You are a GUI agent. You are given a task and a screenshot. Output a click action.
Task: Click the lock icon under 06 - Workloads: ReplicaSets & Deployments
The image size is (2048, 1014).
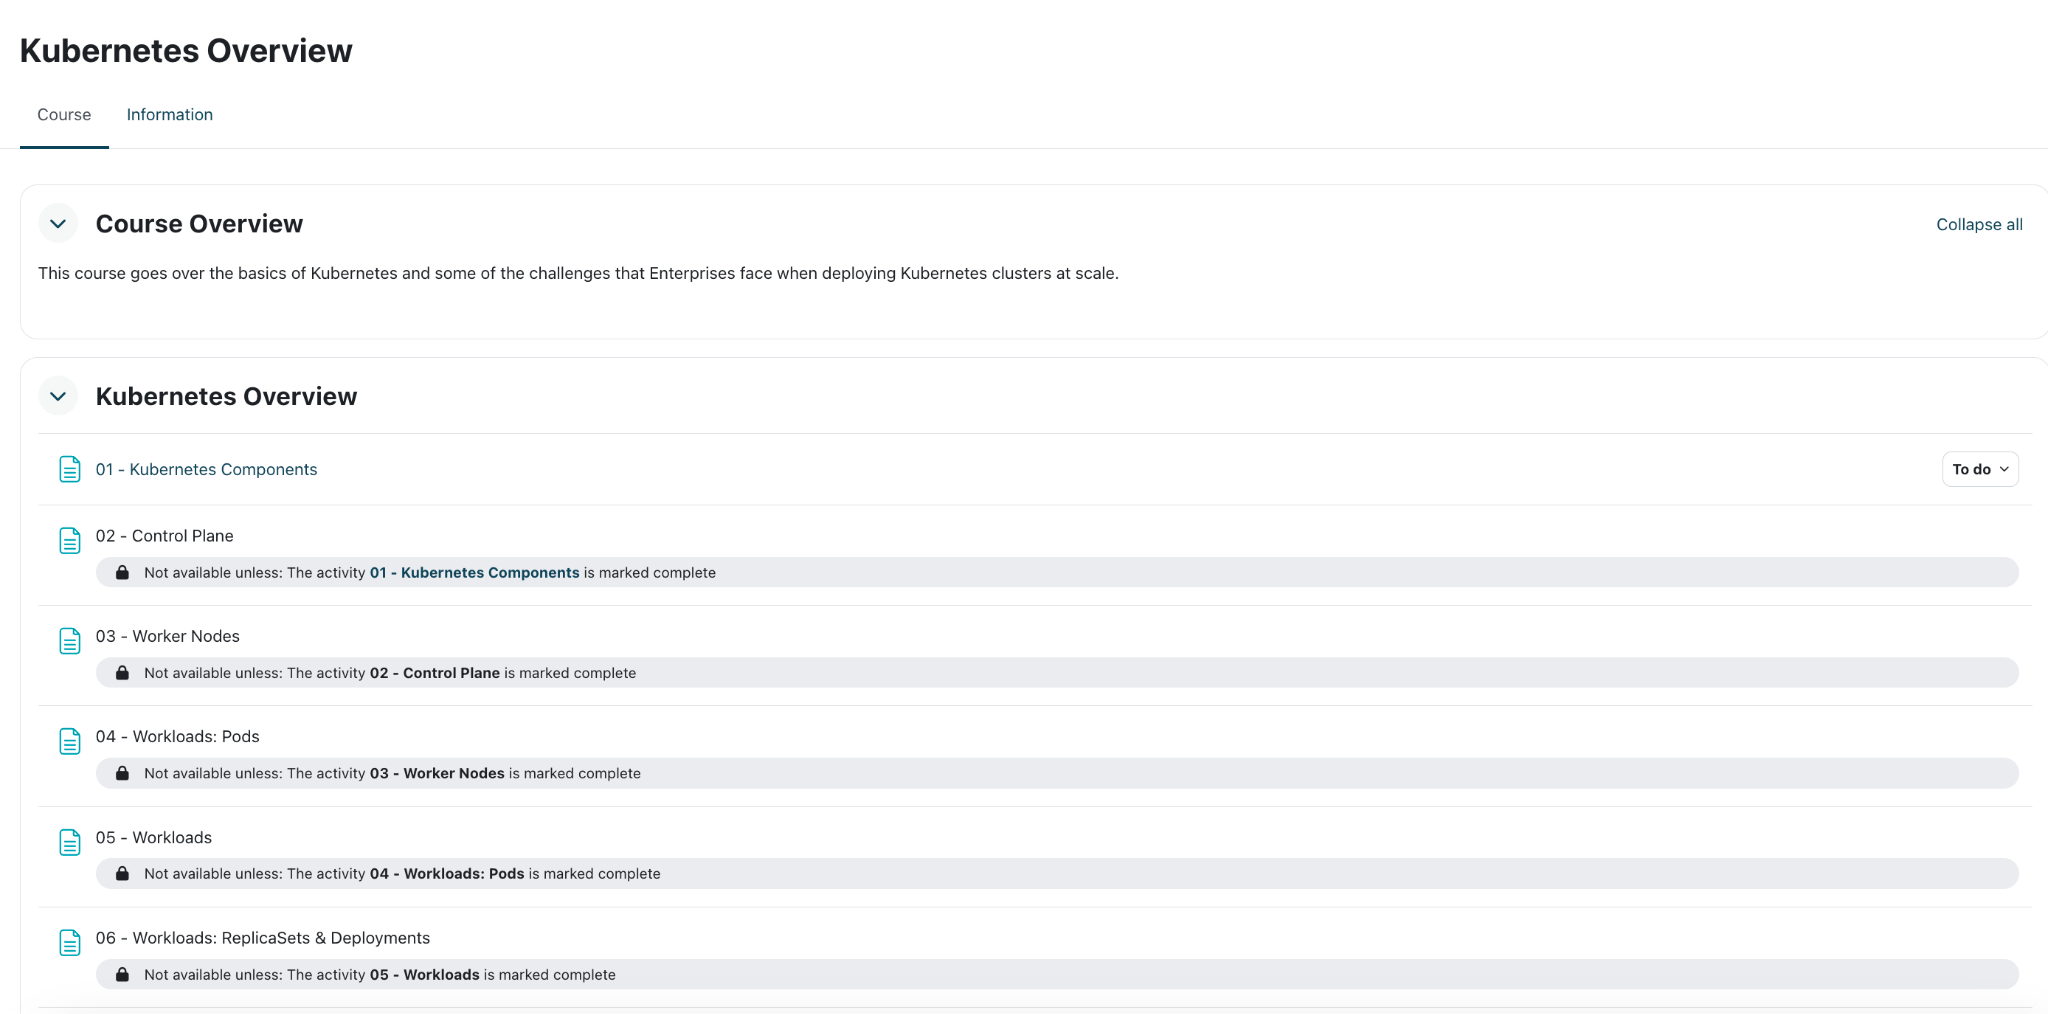pos(122,974)
